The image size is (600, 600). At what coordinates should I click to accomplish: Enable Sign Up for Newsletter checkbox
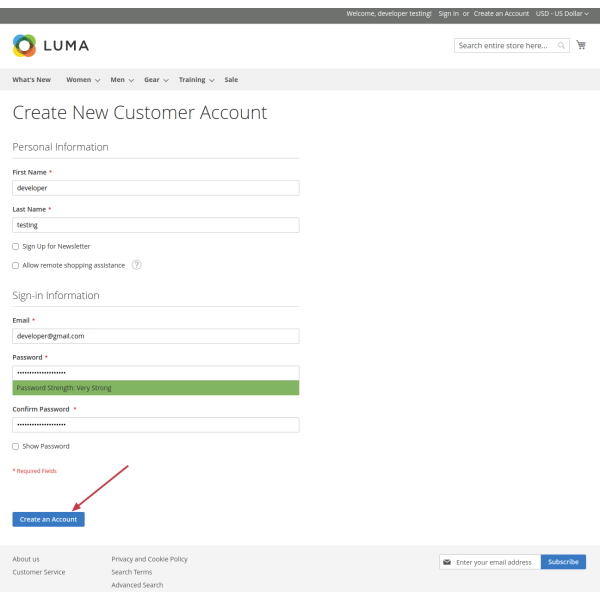coord(16,246)
